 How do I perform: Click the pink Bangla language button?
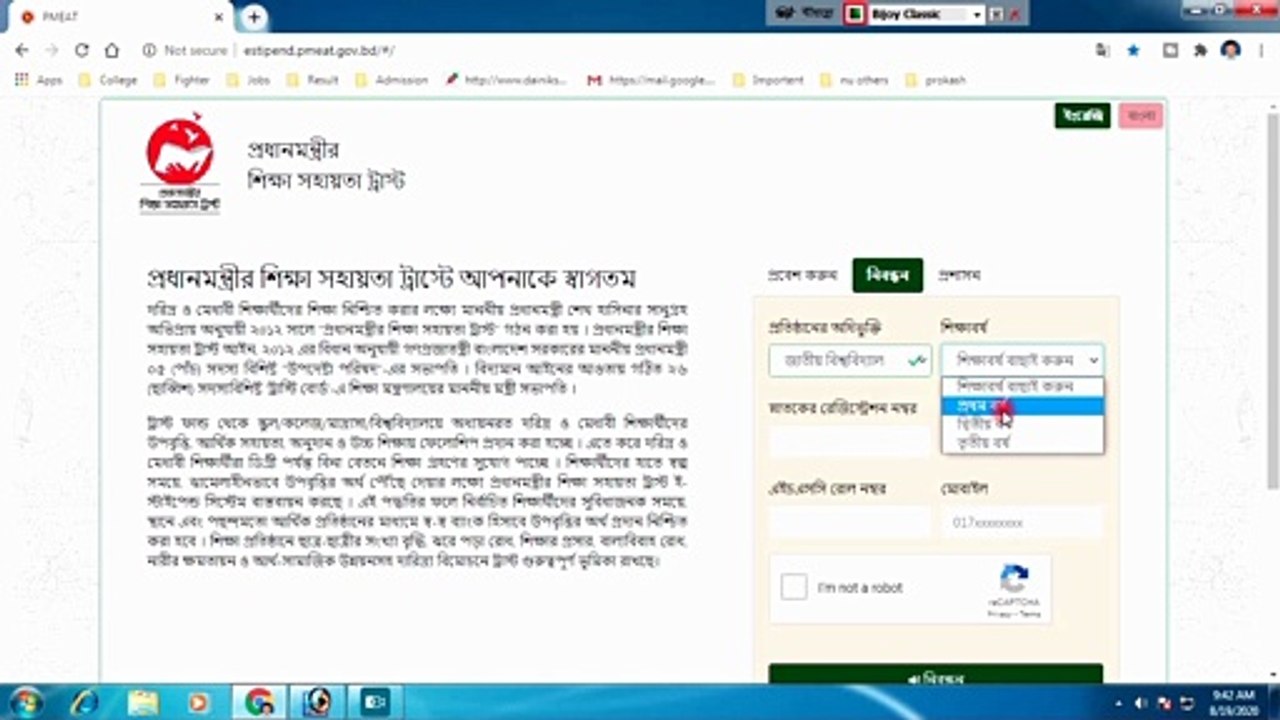pos(1141,116)
